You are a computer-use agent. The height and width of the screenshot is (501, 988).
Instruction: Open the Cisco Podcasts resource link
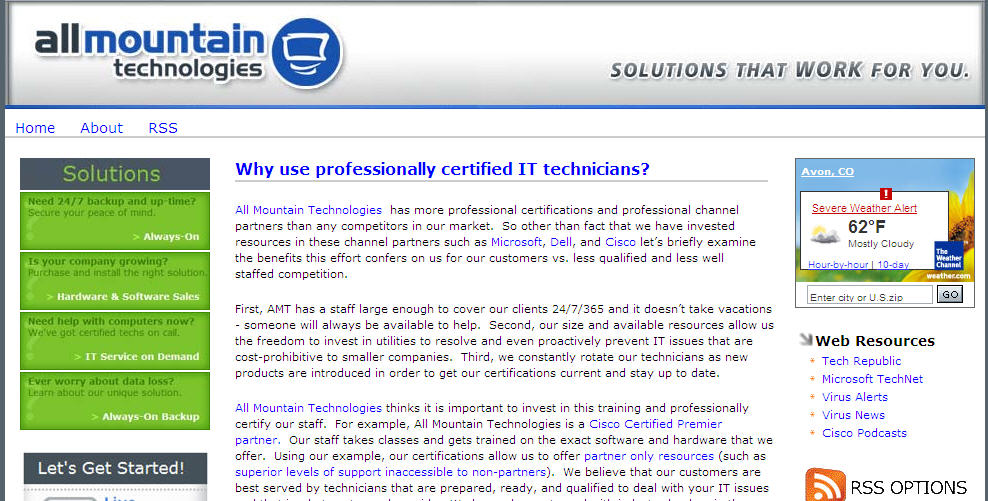point(864,433)
